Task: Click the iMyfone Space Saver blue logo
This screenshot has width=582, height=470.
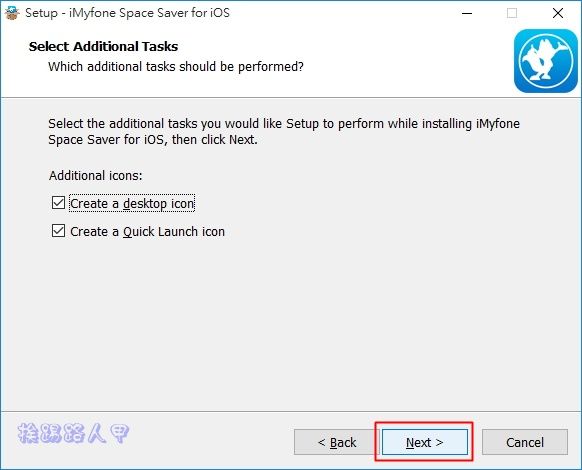Action: pos(546,61)
